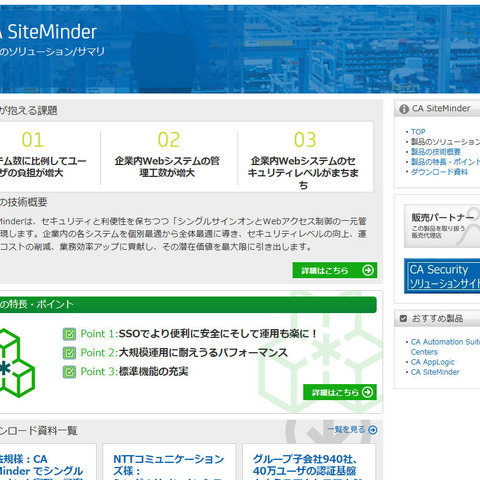Click the CA Security ソリューションサイト banner
The image size is (480, 480).
click(442, 276)
